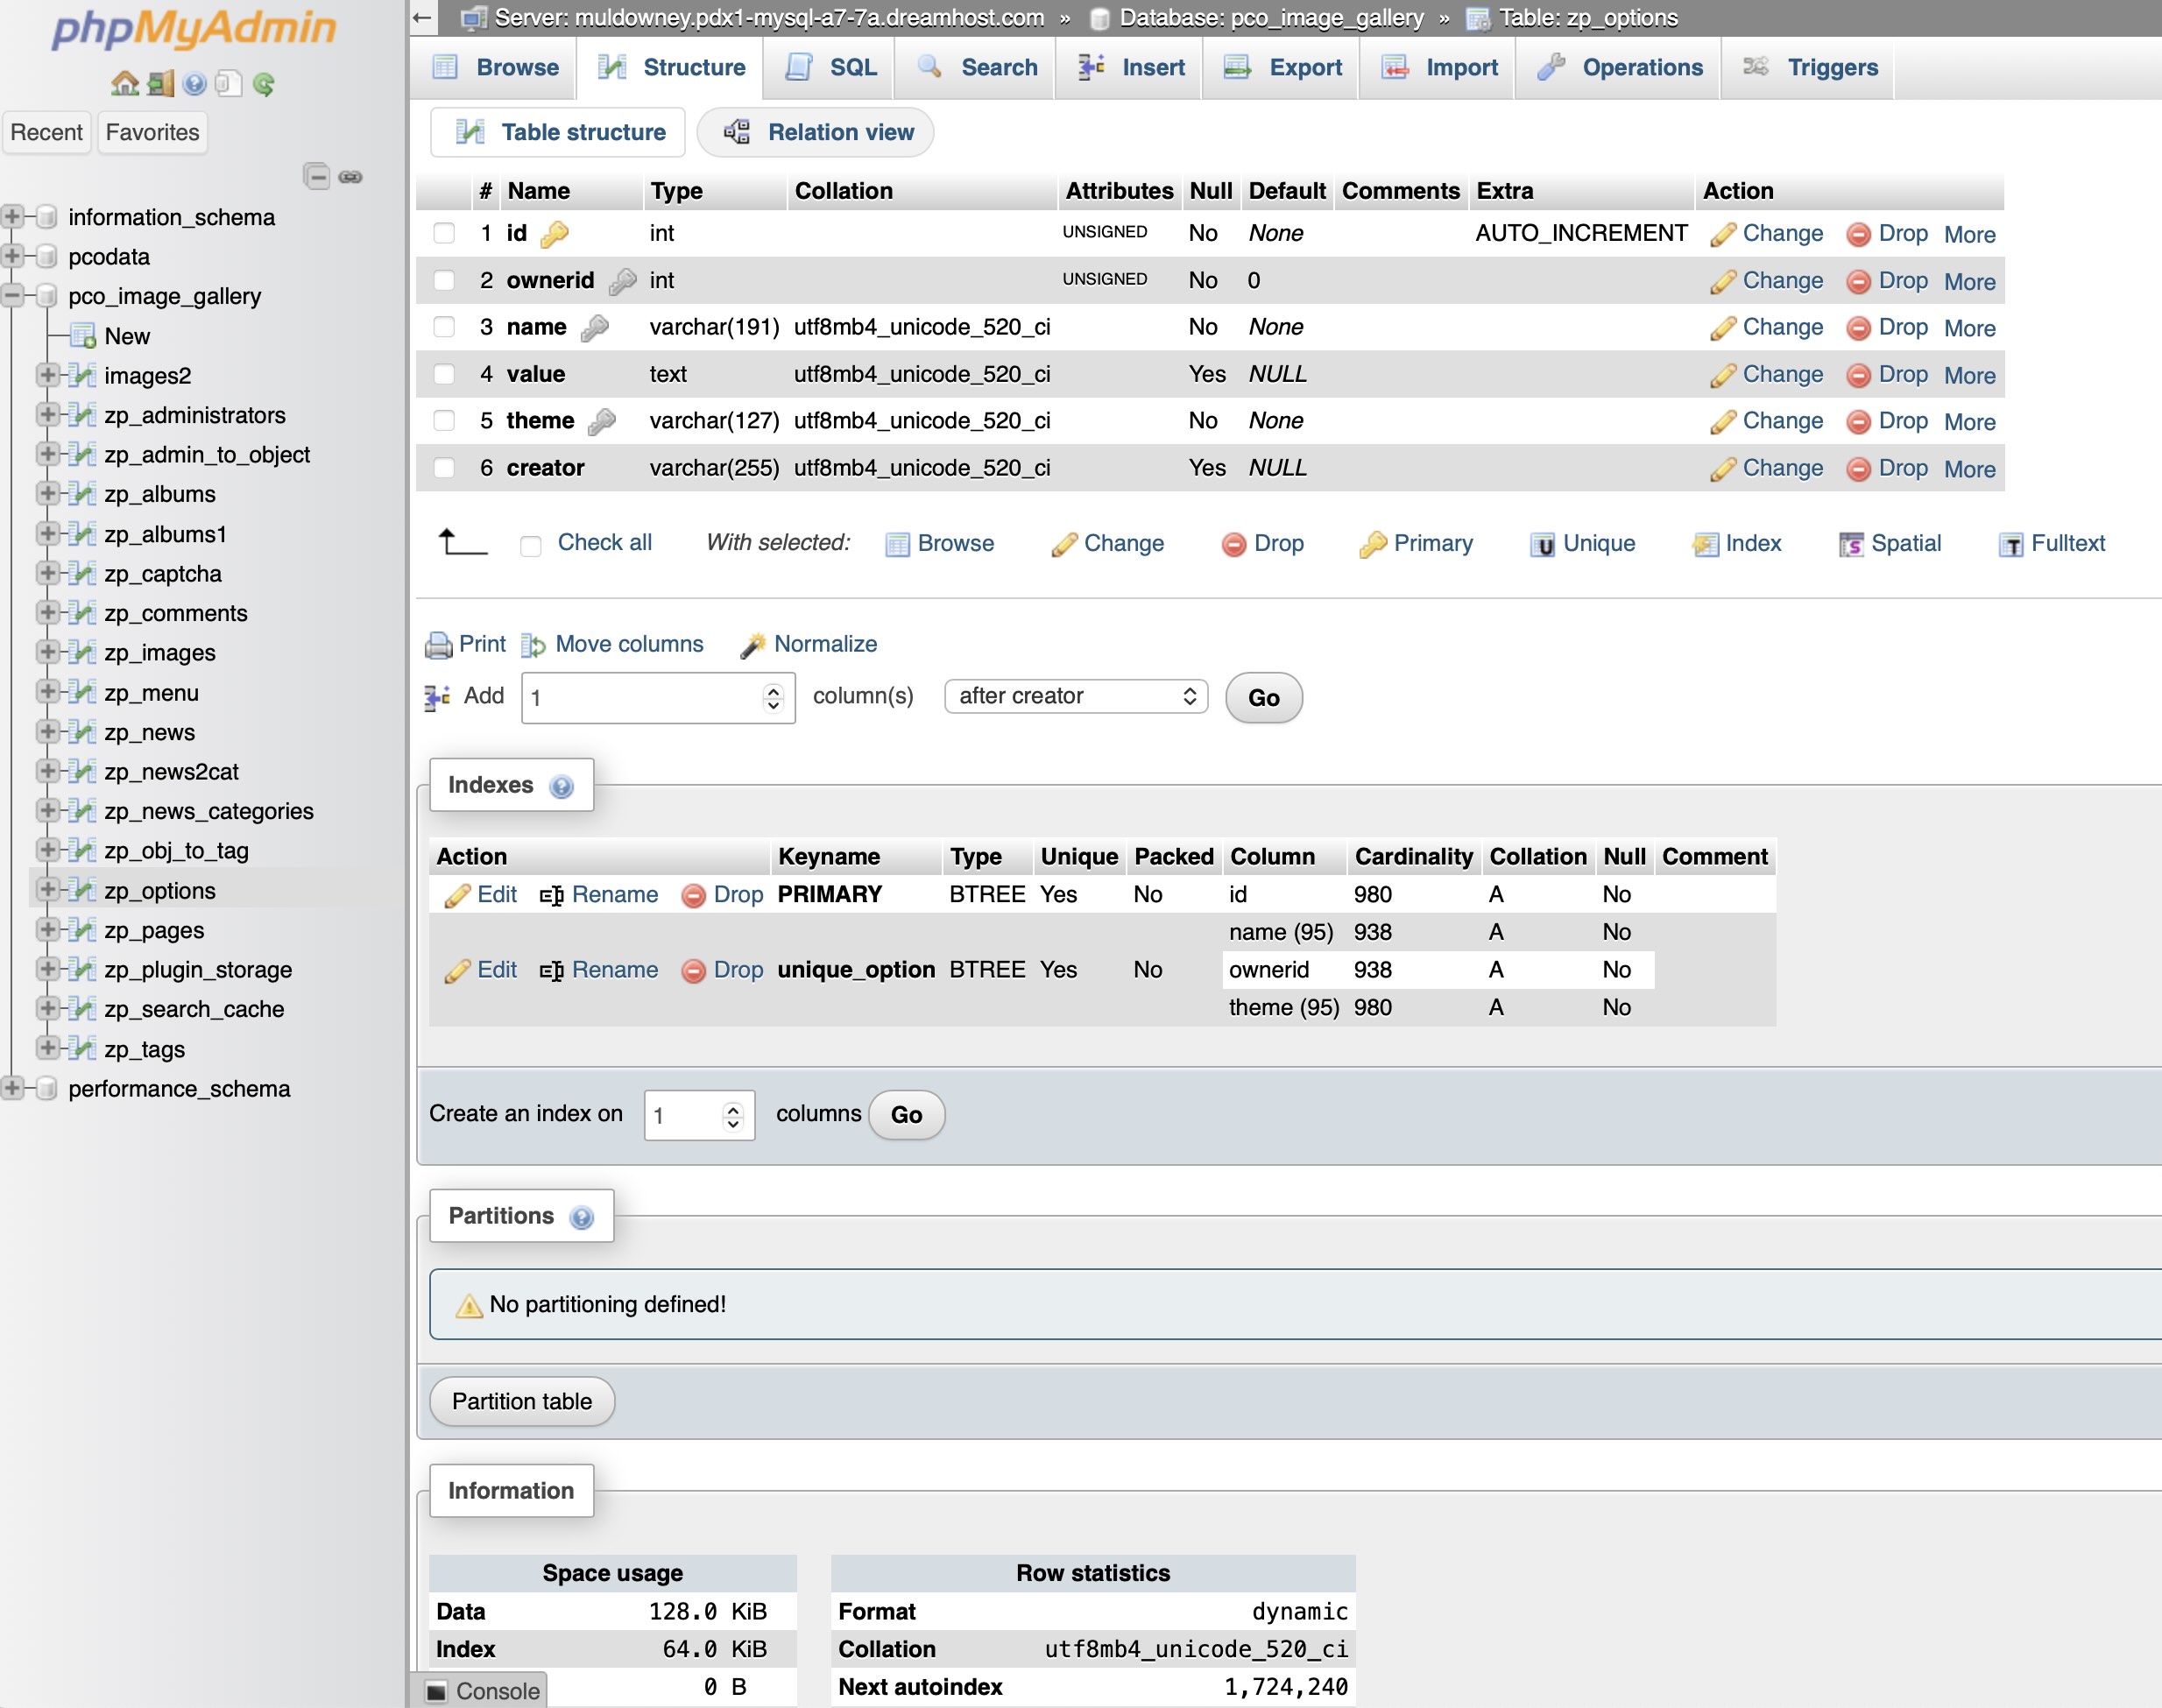Tick the checkbox for theme column

444,421
